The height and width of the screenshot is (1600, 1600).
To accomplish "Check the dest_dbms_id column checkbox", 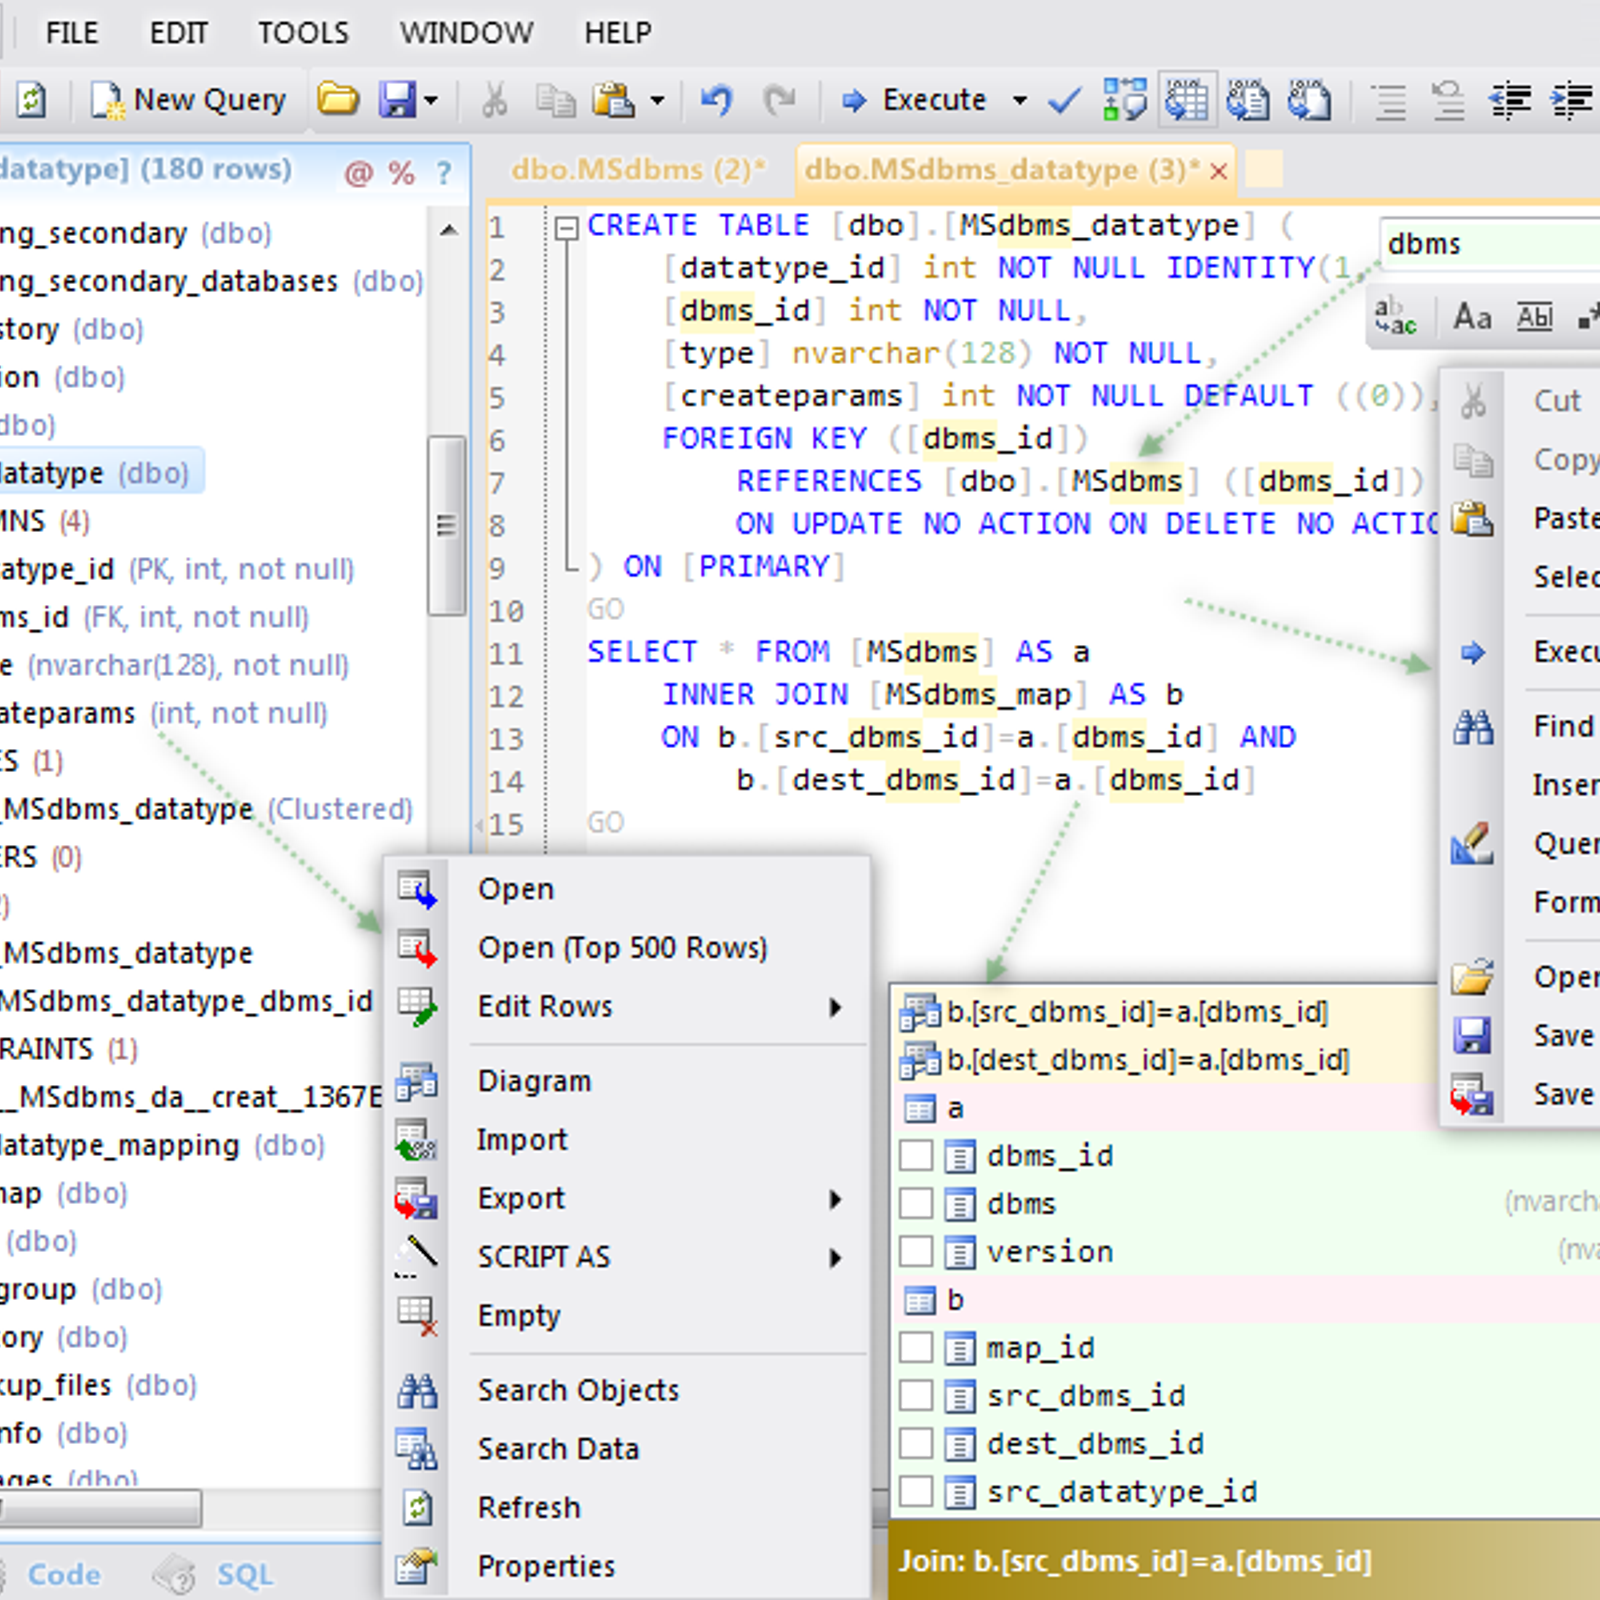I will coord(916,1444).
